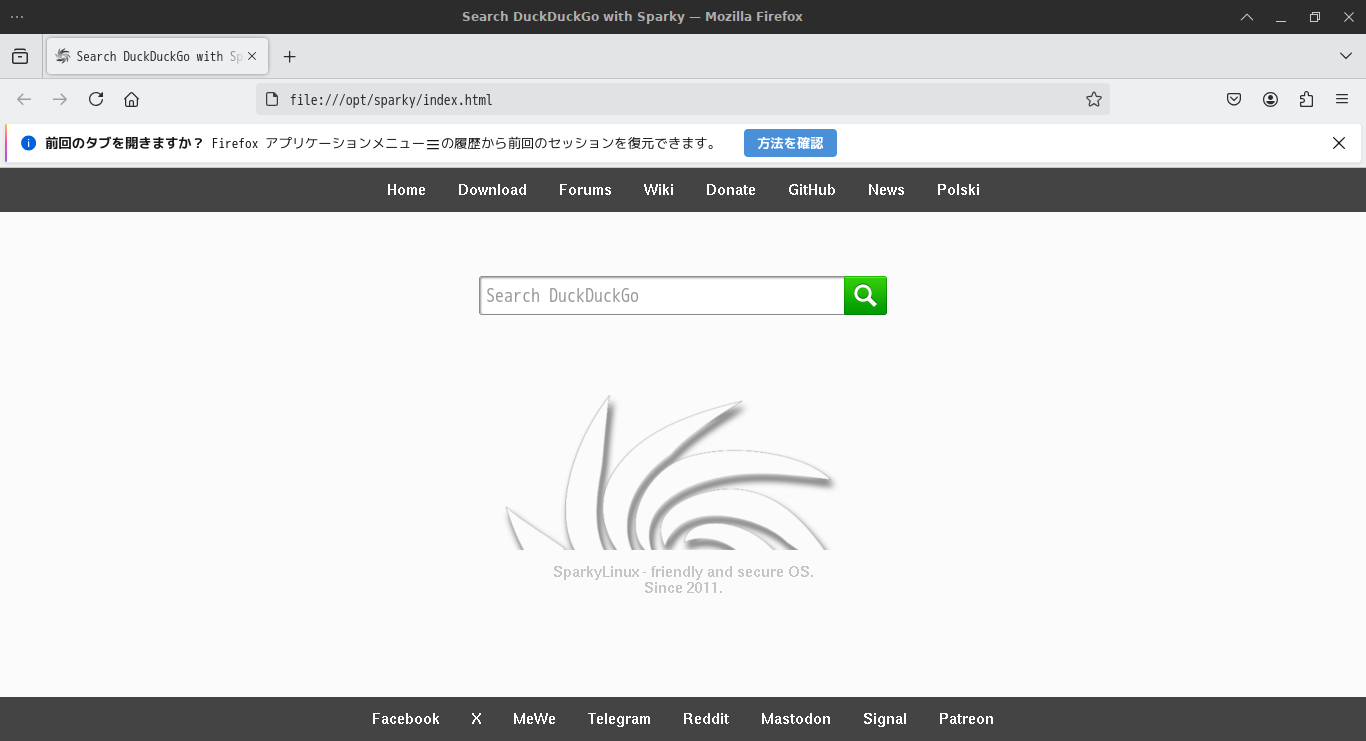Open the News navigation link
The image size is (1366, 741).
886,190
